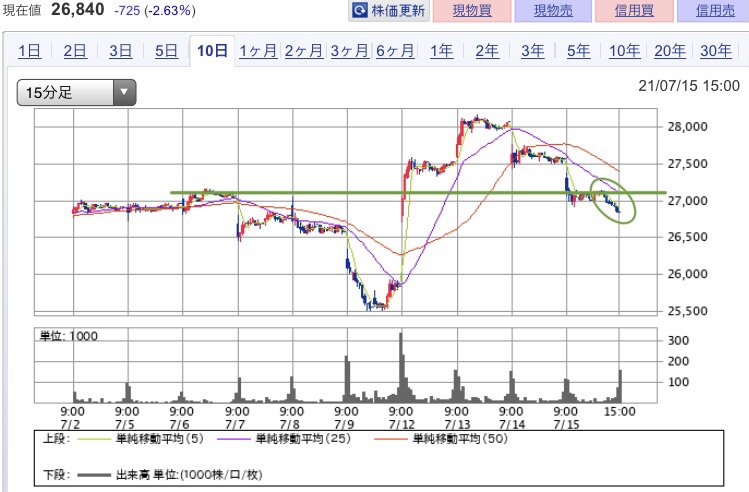Click the 単純移動平均(25) legend entry

pos(284,439)
